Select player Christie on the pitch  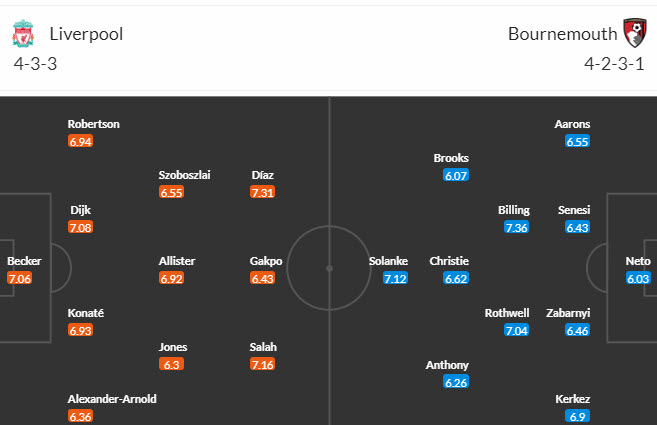[449, 261]
